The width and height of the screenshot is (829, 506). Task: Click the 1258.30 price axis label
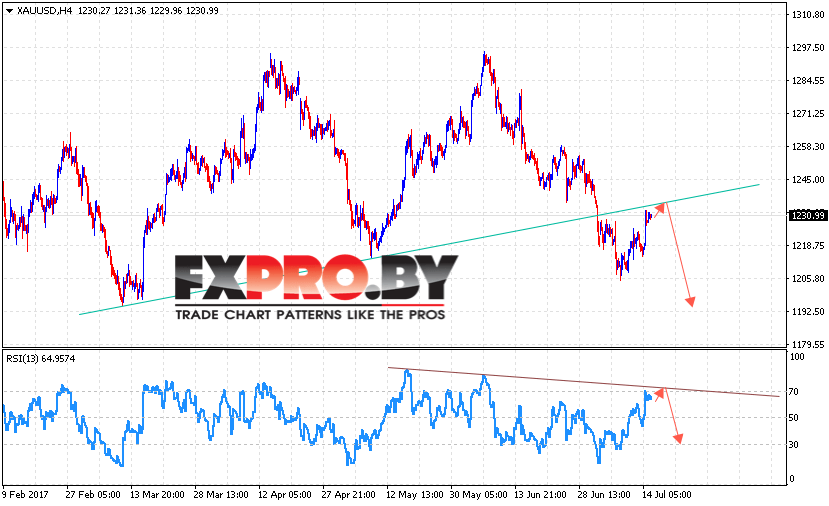808,146
